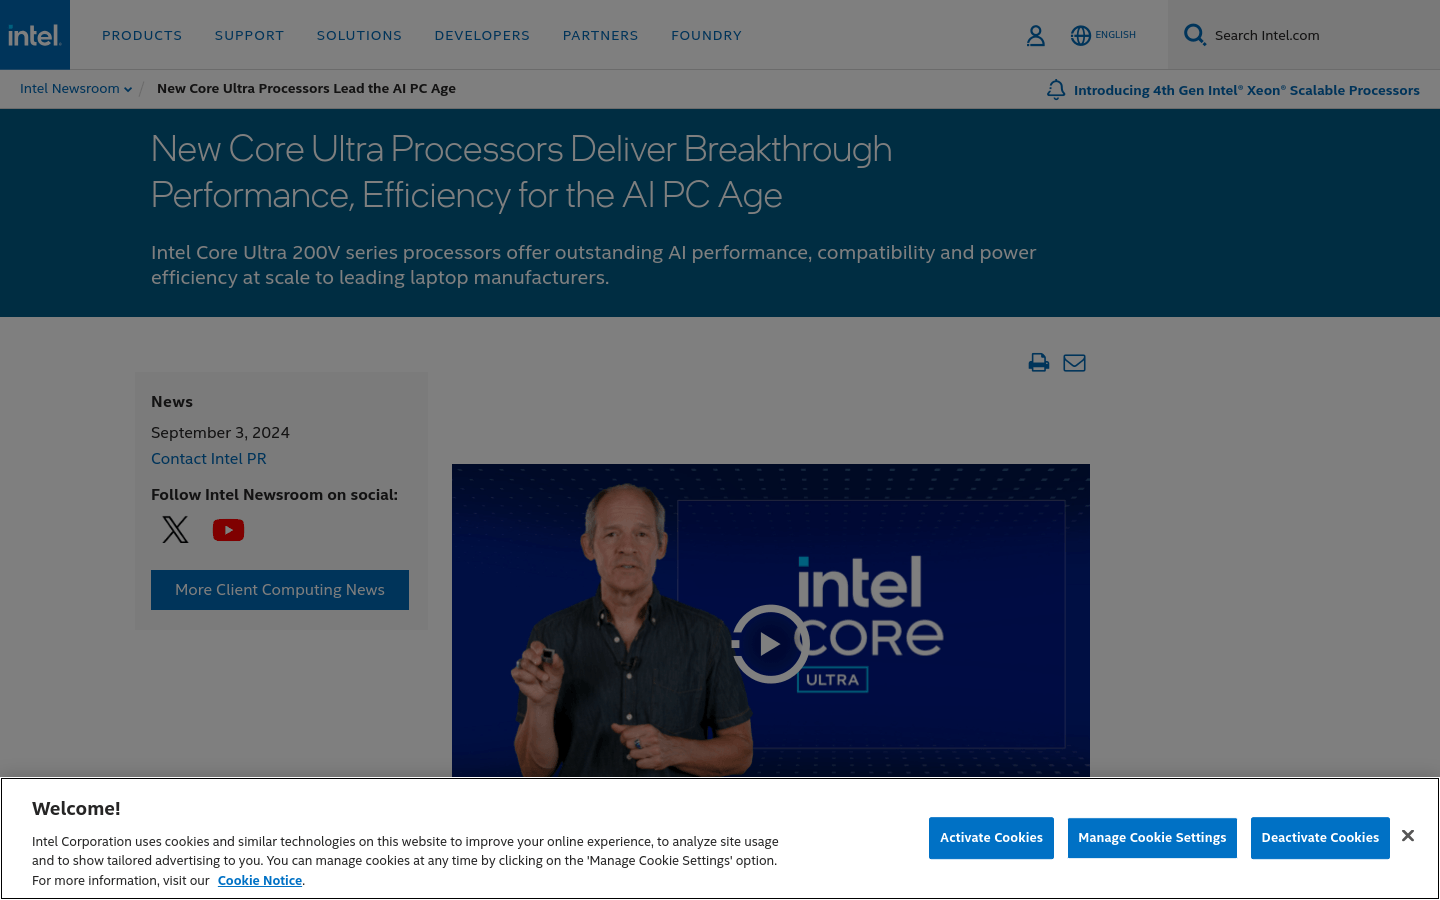Viewport: 1440px width, 900px height.
Task: Open the account sign-in icon
Action: point(1036,35)
